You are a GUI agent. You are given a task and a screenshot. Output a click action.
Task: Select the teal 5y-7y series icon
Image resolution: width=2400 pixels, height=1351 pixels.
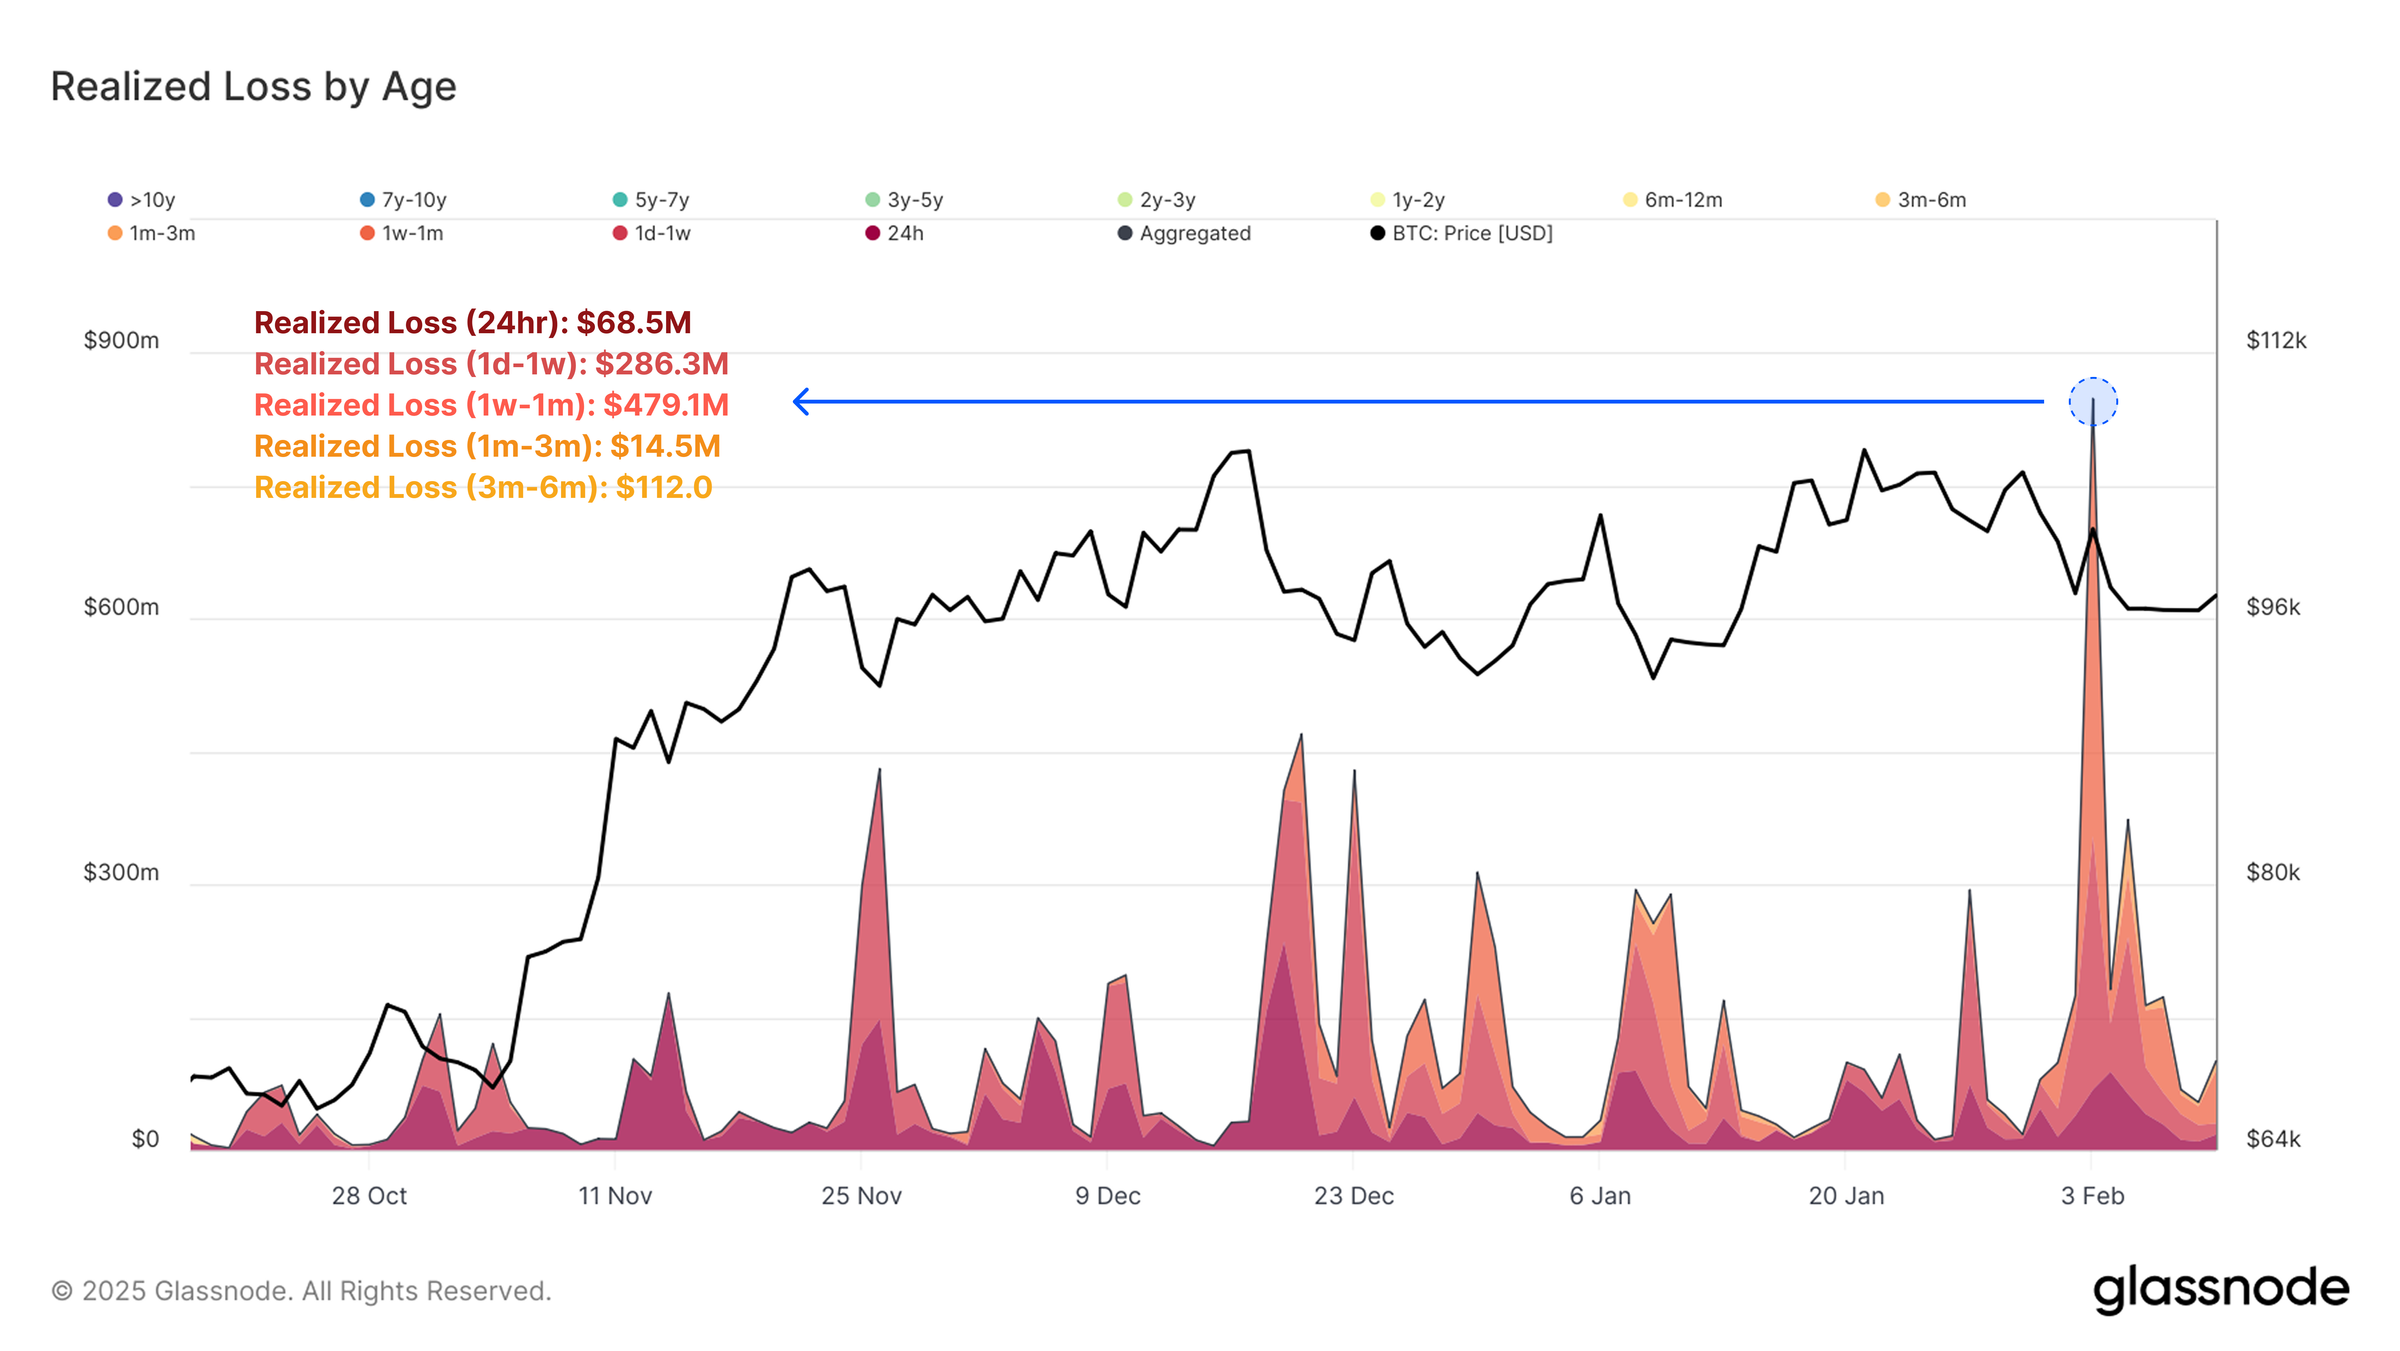pyautogui.click(x=620, y=199)
